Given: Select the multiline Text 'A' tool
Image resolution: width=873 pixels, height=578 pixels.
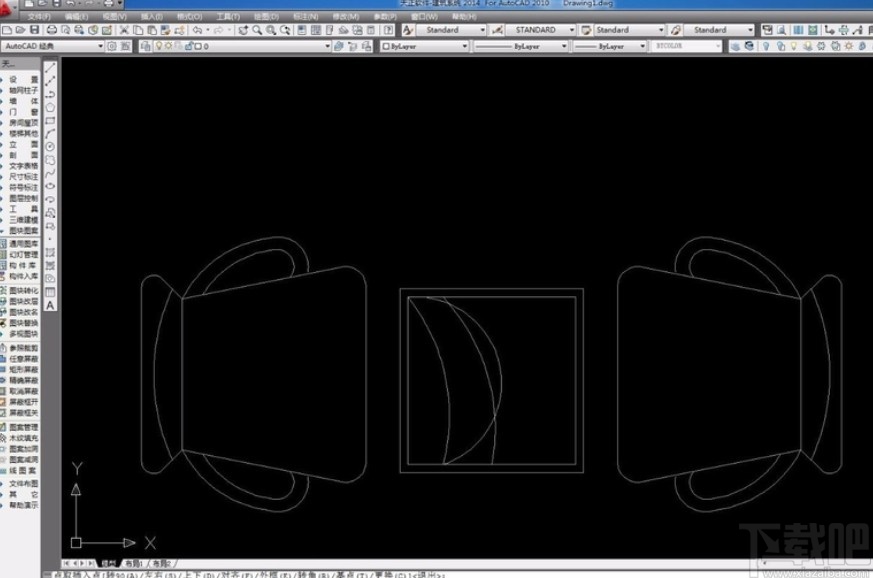Looking at the screenshot, I should (x=50, y=305).
